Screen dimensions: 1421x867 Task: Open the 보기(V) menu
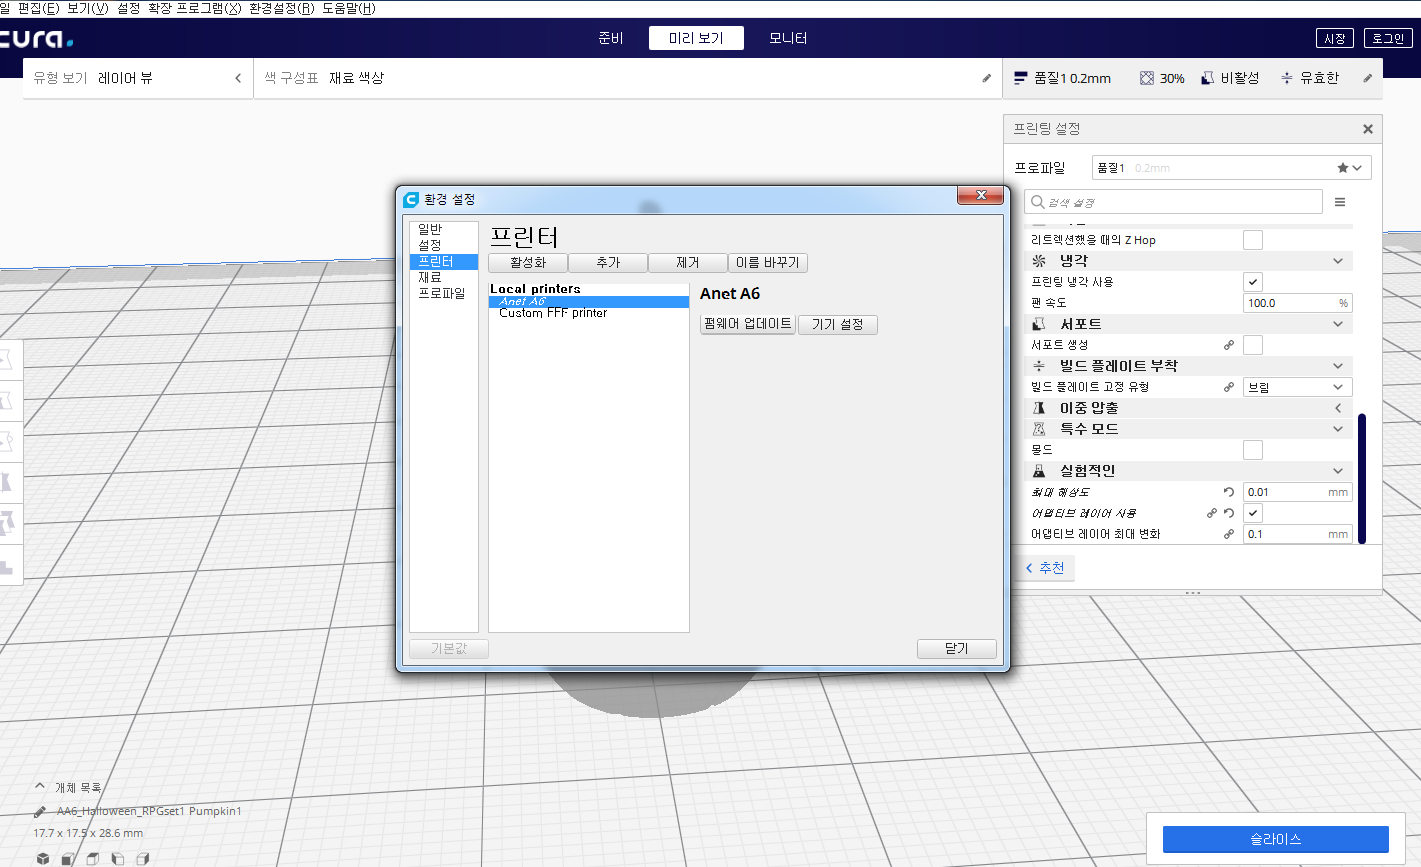coord(87,8)
